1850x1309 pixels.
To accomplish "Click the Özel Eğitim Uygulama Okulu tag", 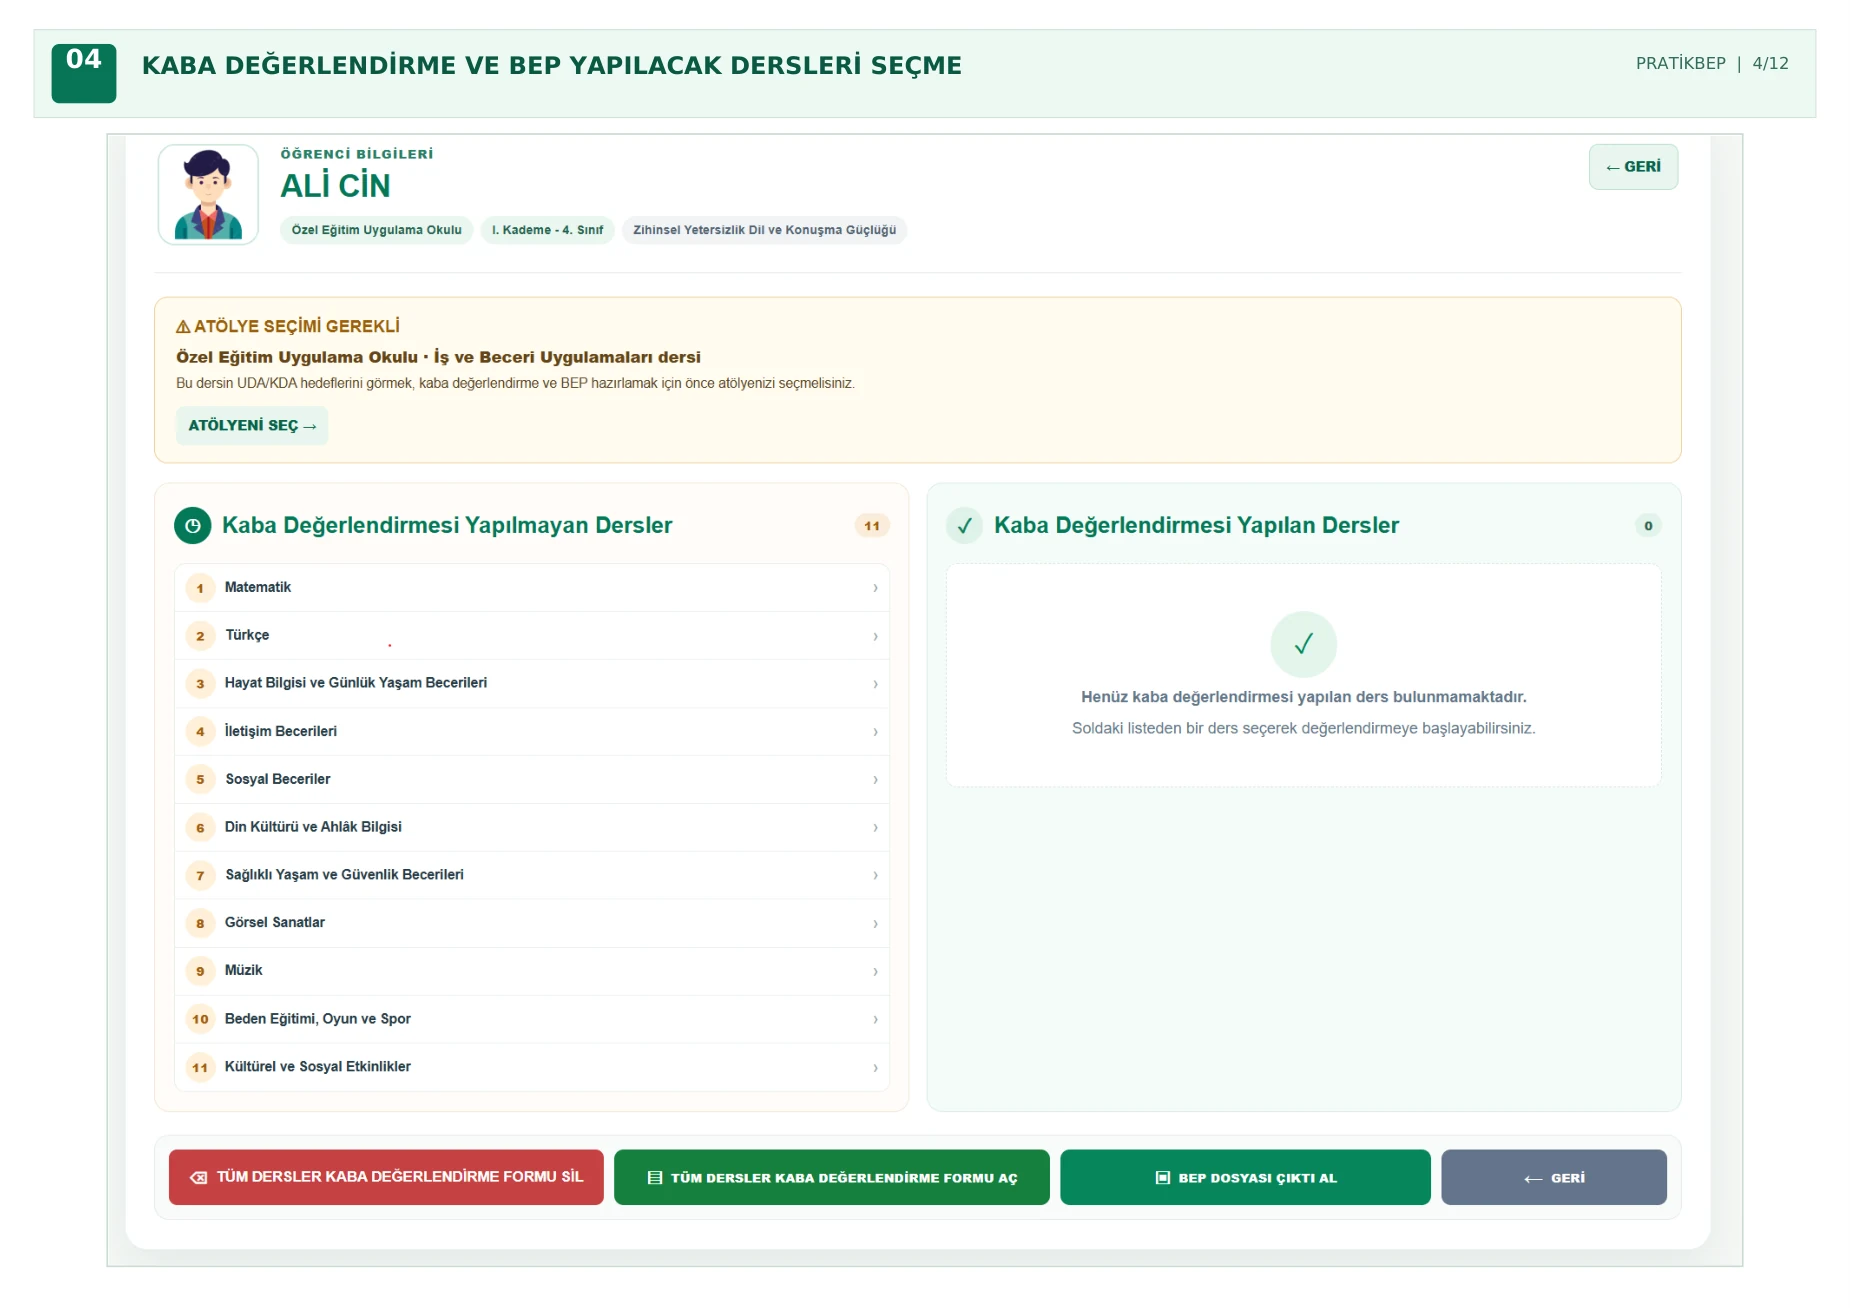I will coord(377,230).
